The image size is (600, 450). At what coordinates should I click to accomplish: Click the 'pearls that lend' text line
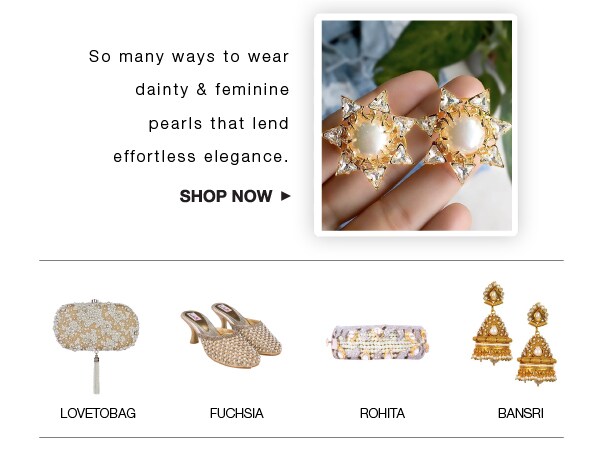219,124
